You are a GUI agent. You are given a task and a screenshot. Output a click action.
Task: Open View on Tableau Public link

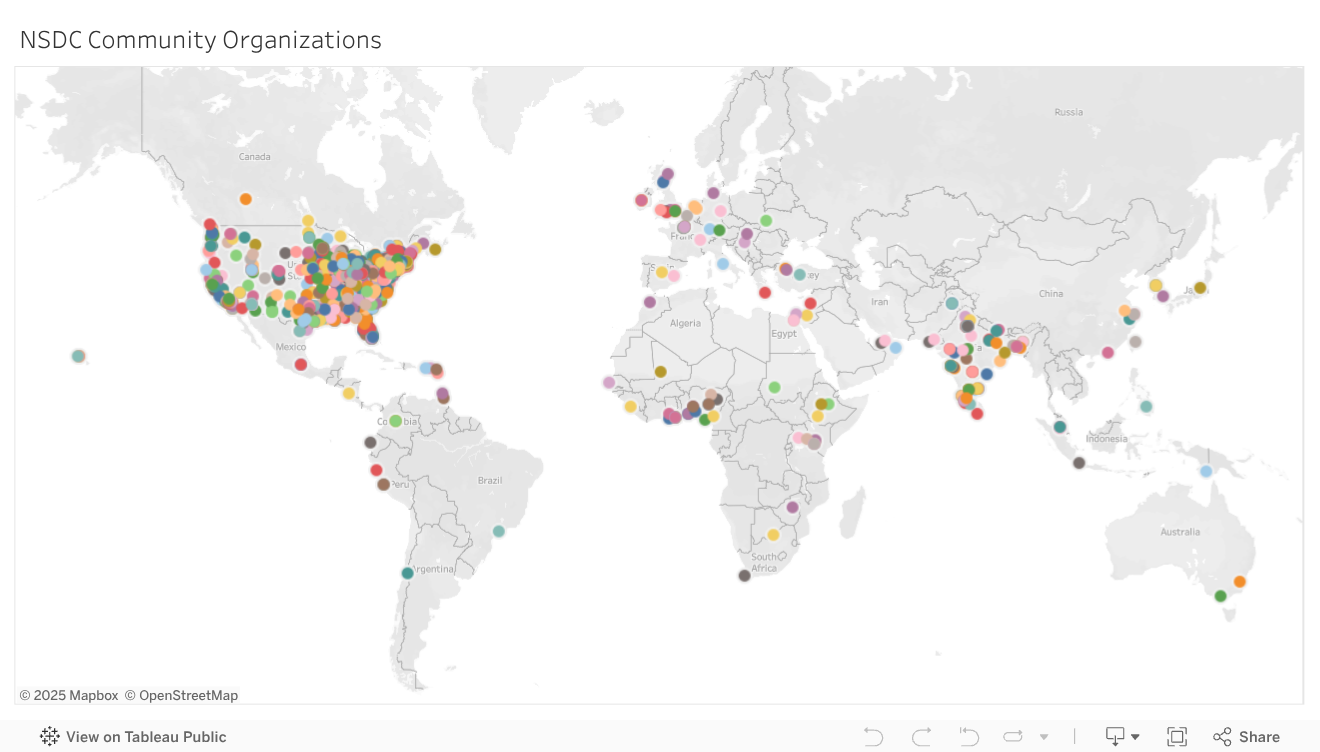[146, 737]
